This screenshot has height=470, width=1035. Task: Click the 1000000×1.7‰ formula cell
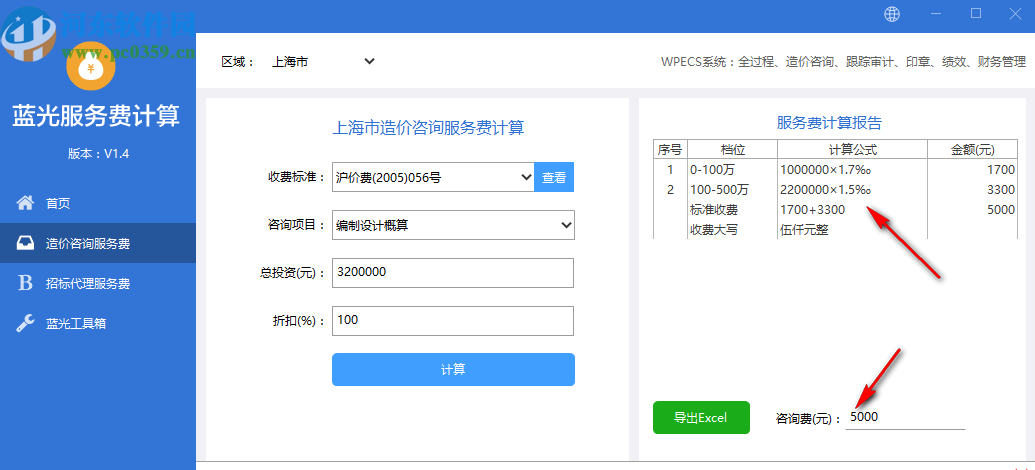coord(852,170)
